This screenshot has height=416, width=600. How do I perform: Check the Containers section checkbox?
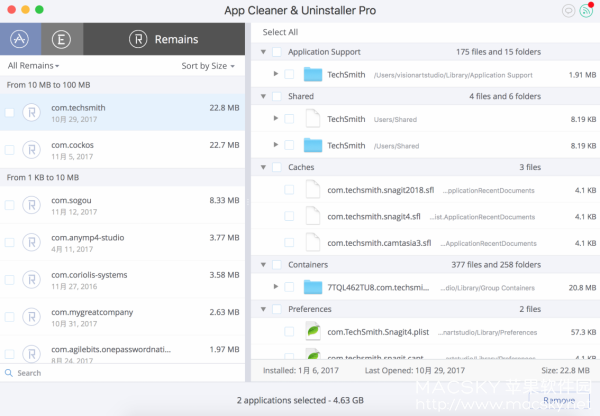point(277,264)
